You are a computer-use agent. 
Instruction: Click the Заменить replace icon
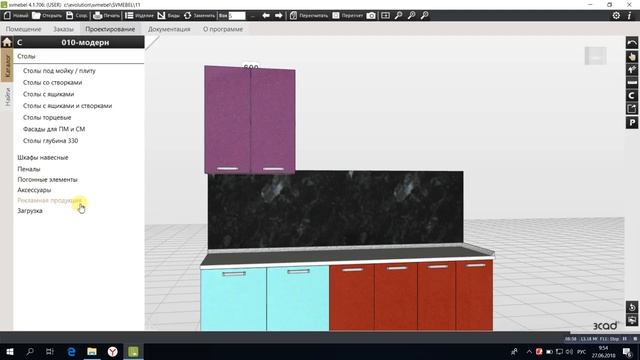[187, 16]
